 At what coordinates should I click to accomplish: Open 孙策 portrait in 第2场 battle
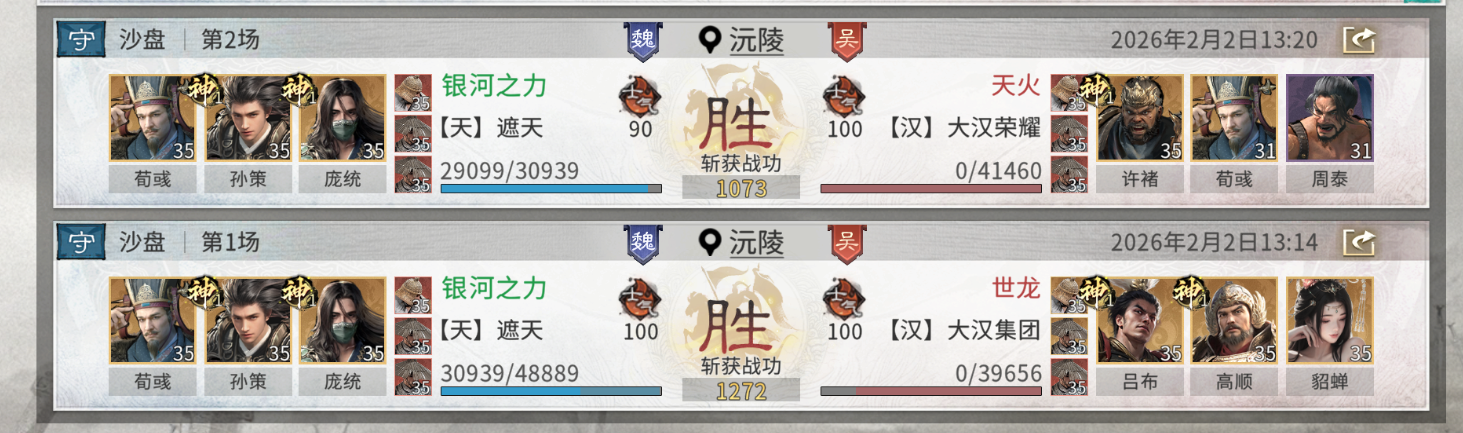(248, 118)
